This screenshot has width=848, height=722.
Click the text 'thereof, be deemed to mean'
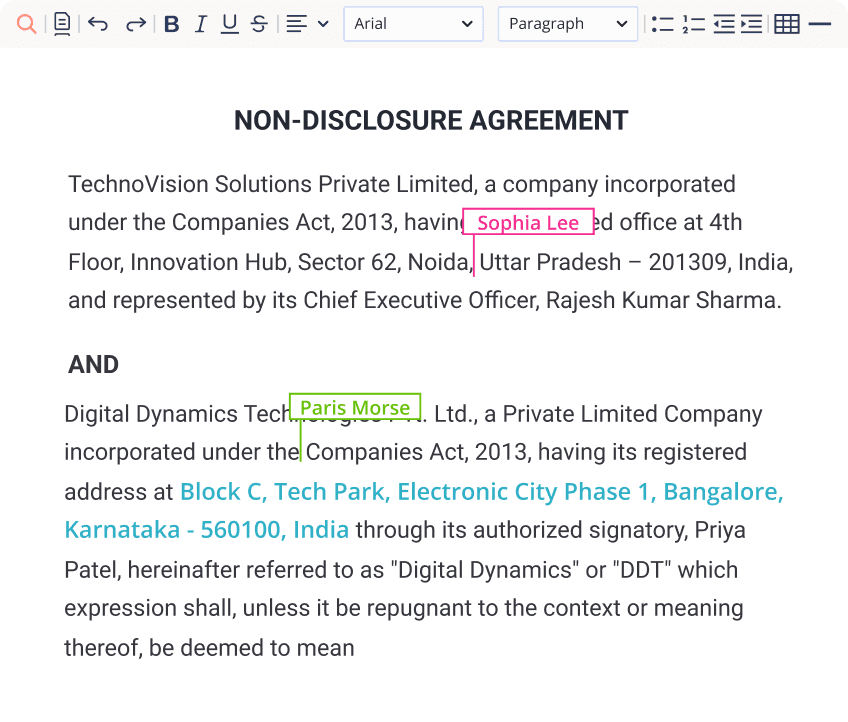pos(209,648)
